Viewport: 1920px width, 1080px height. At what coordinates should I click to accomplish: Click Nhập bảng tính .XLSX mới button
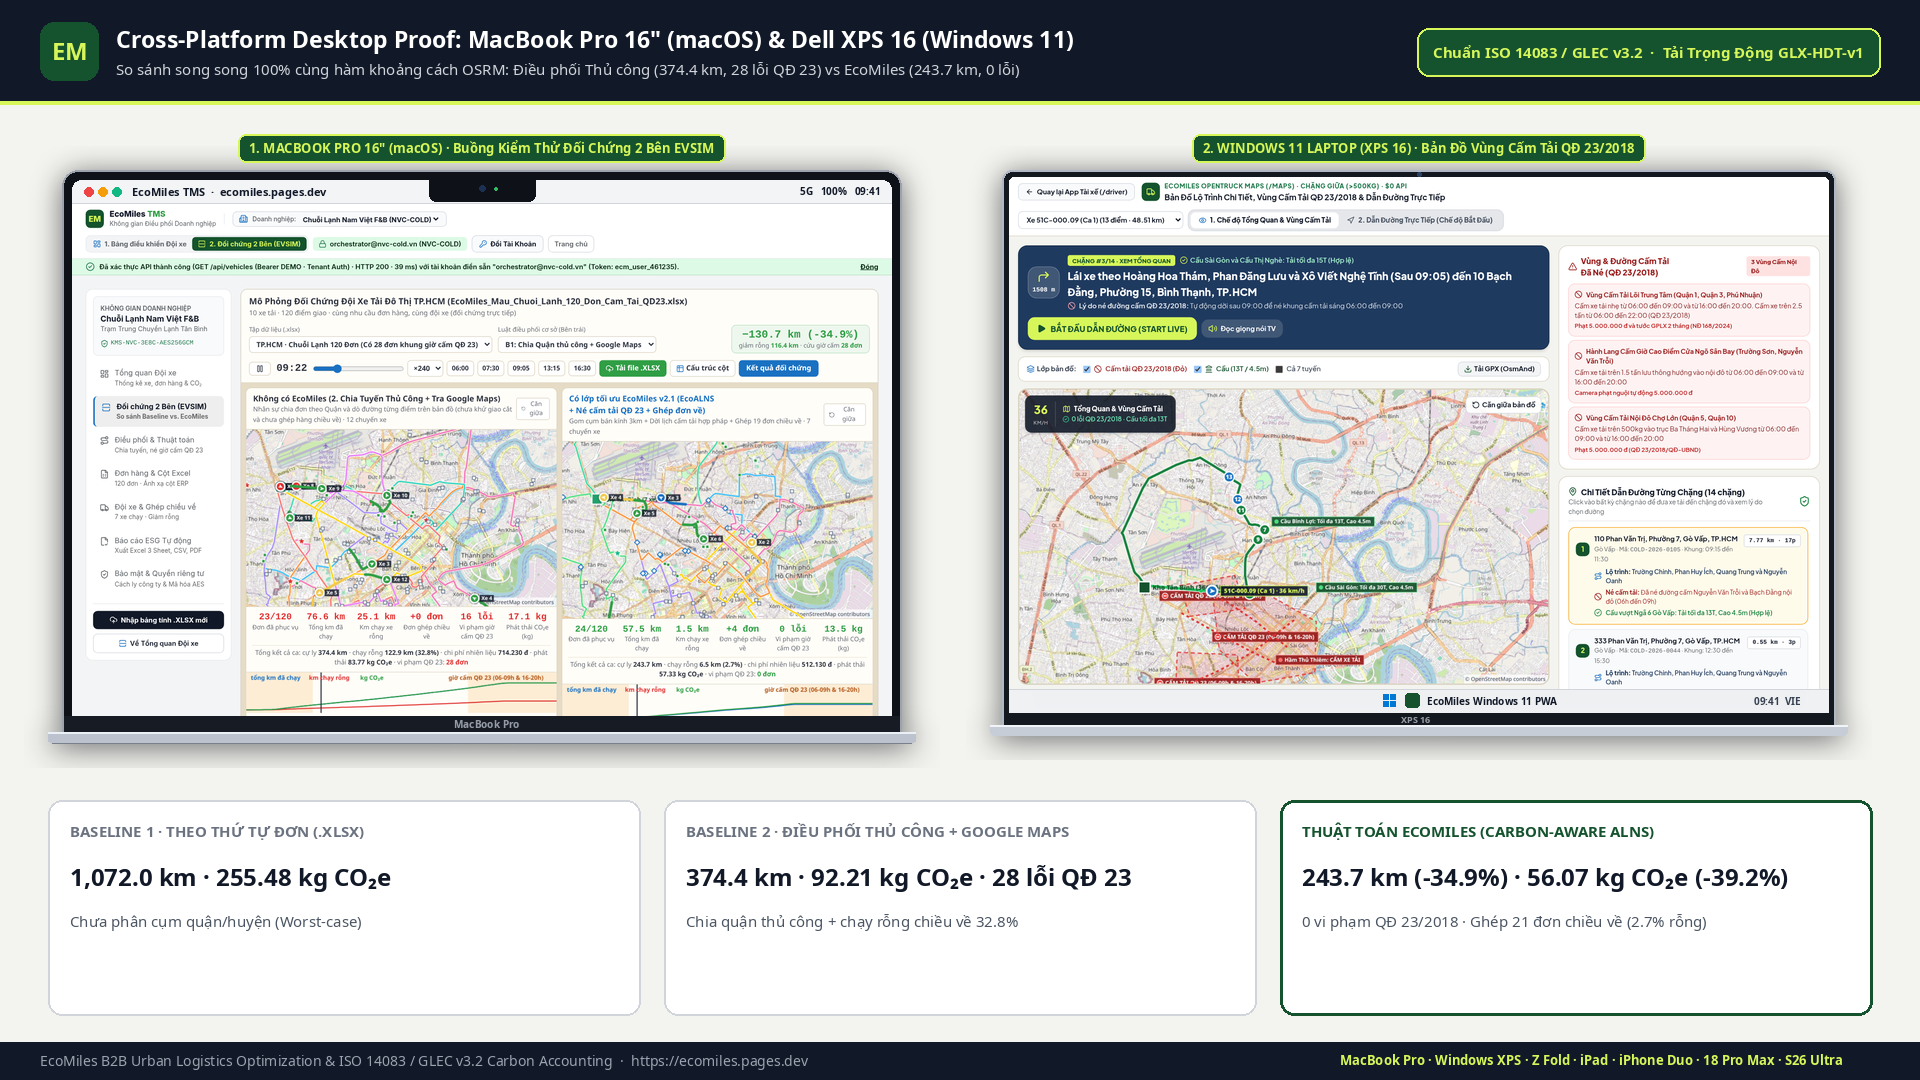[x=158, y=620]
